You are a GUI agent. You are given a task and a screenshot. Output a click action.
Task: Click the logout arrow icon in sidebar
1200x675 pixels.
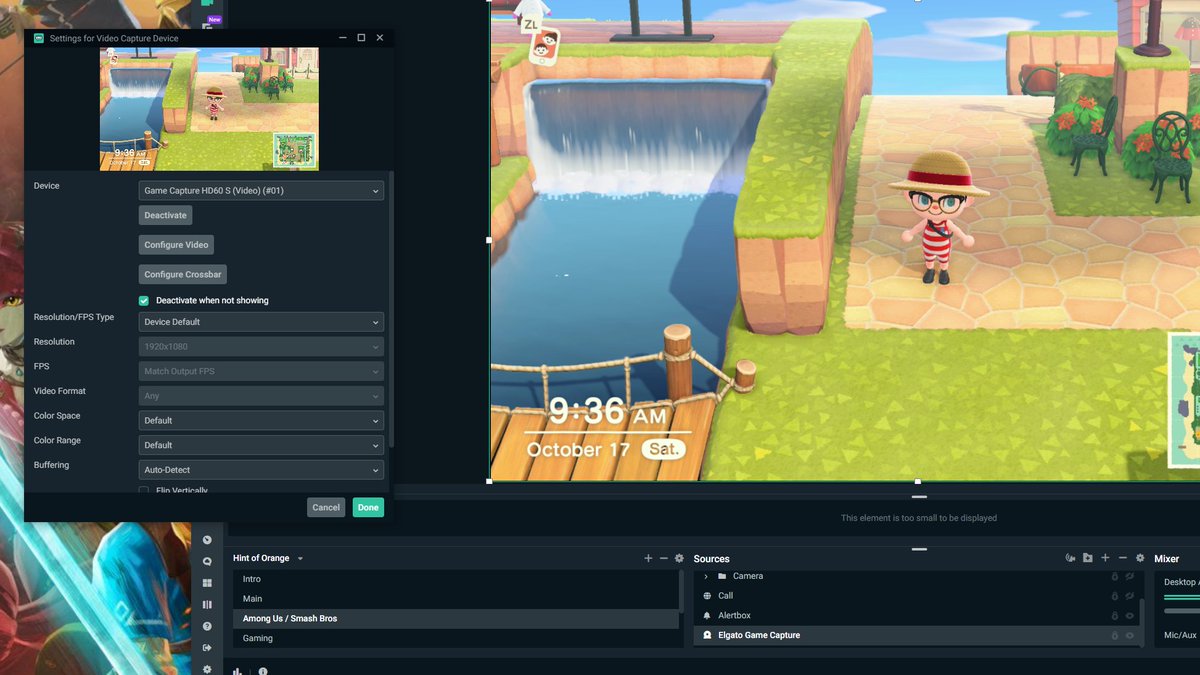coord(207,647)
